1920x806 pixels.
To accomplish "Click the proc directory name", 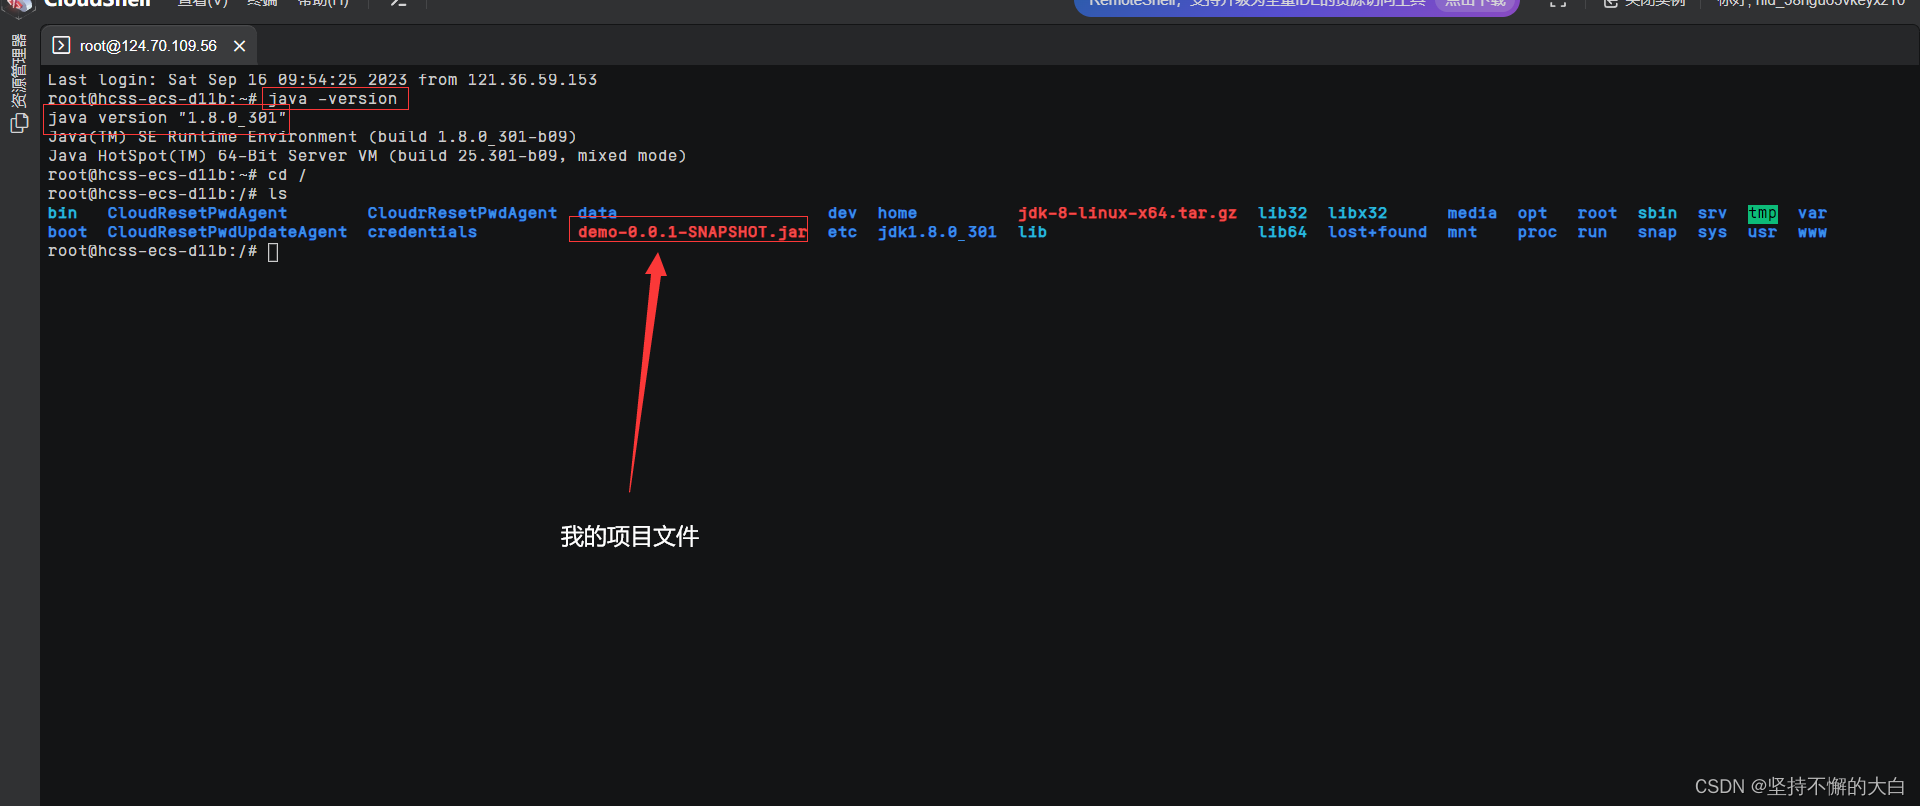I will [1537, 232].
